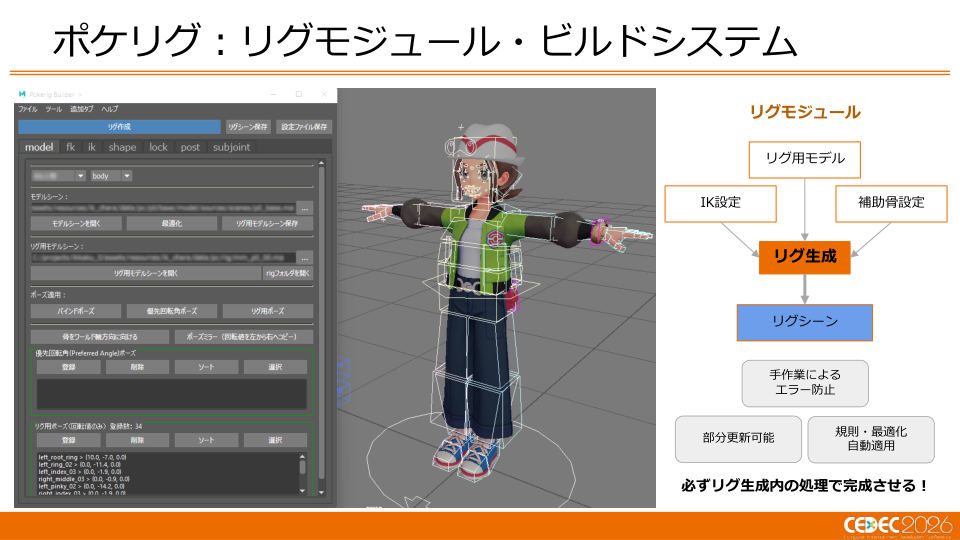
Task: Click the 骨をワールド軸方向に向ける button
Action: pos(100,337)
